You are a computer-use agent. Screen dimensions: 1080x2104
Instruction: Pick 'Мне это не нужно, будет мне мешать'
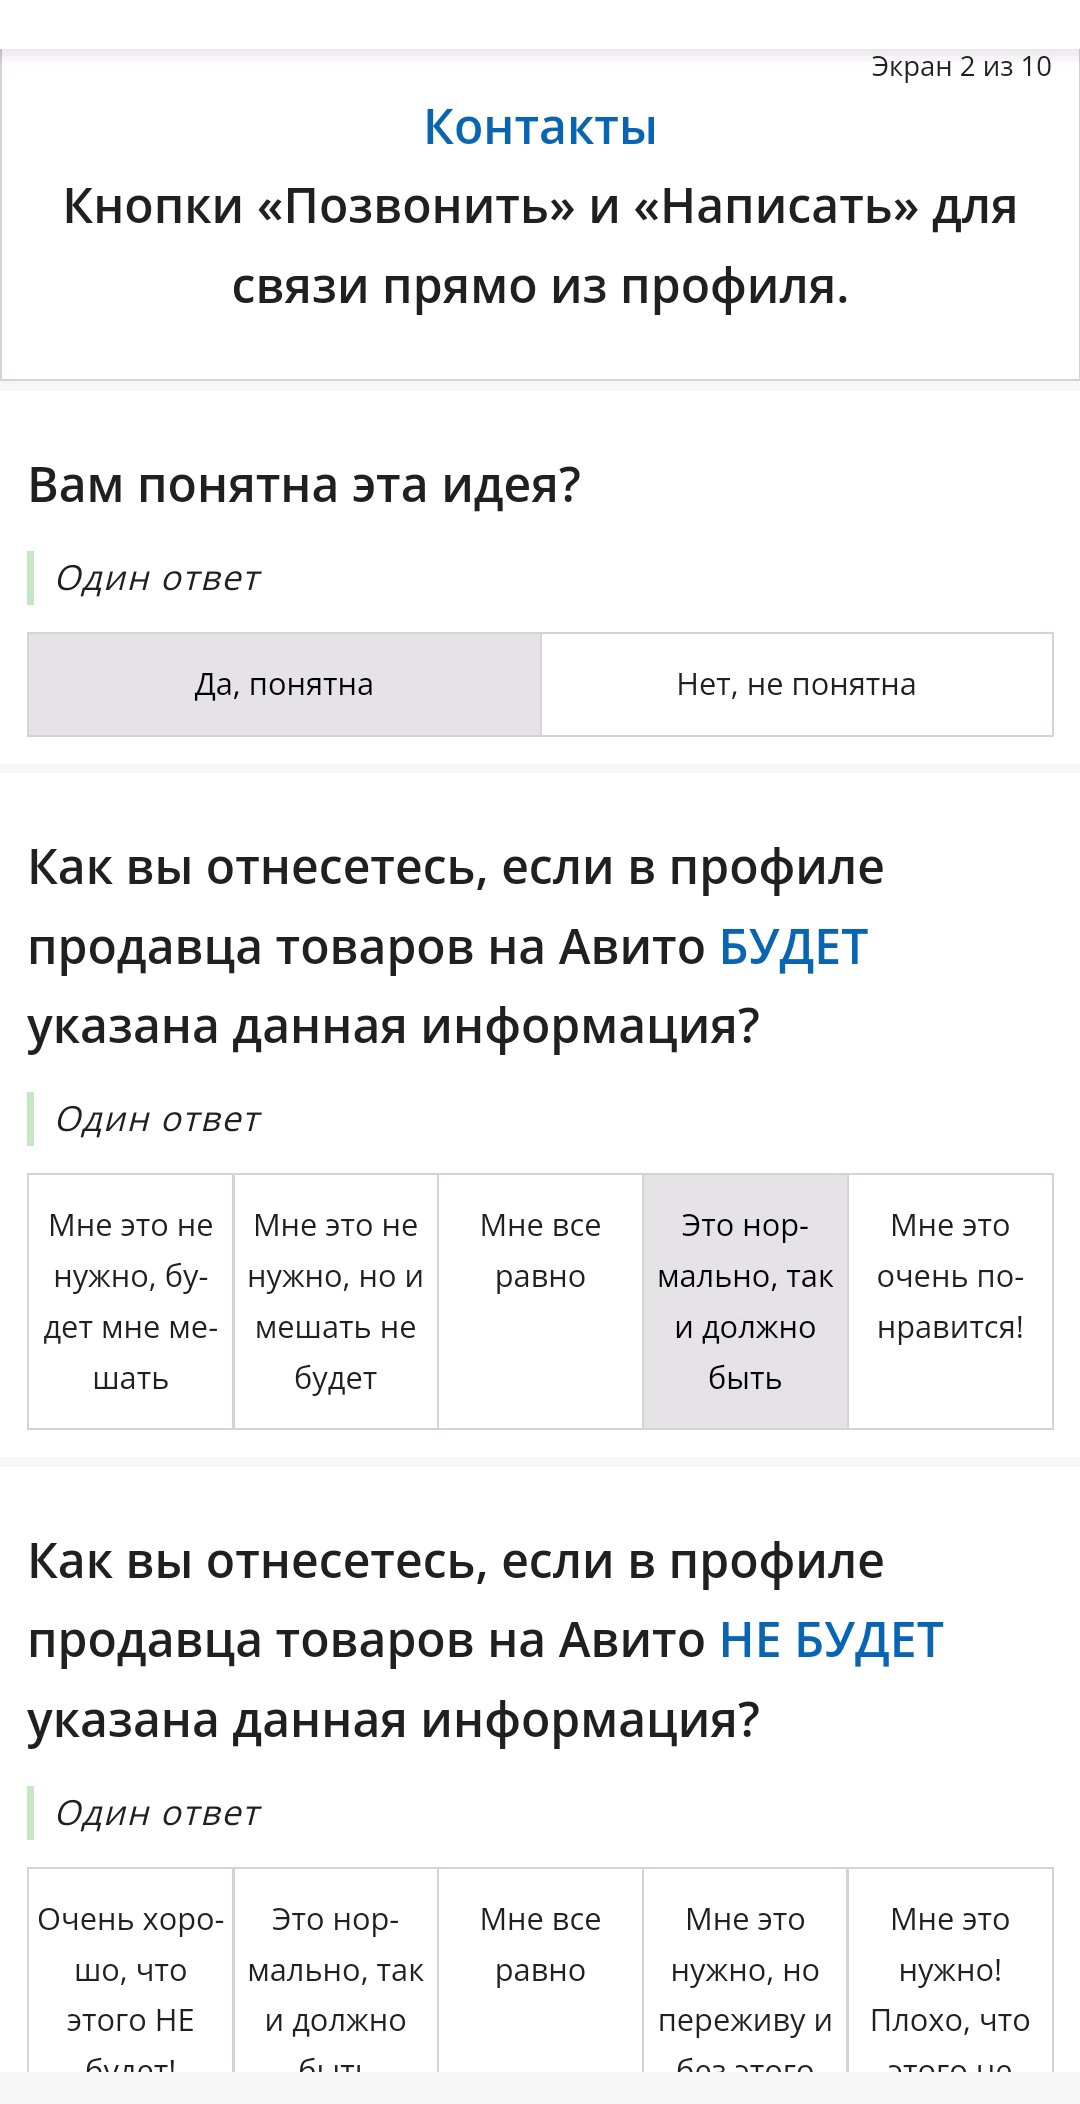[x=131, y=1301]
